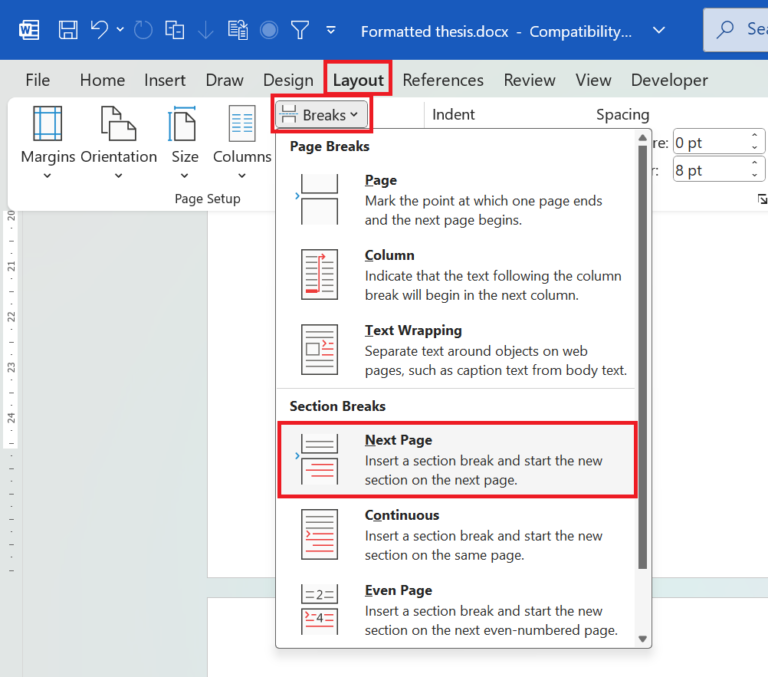Click the copy pages icon in quick access toolbar
Screen dimensions: 768x677
click(174, 30)
